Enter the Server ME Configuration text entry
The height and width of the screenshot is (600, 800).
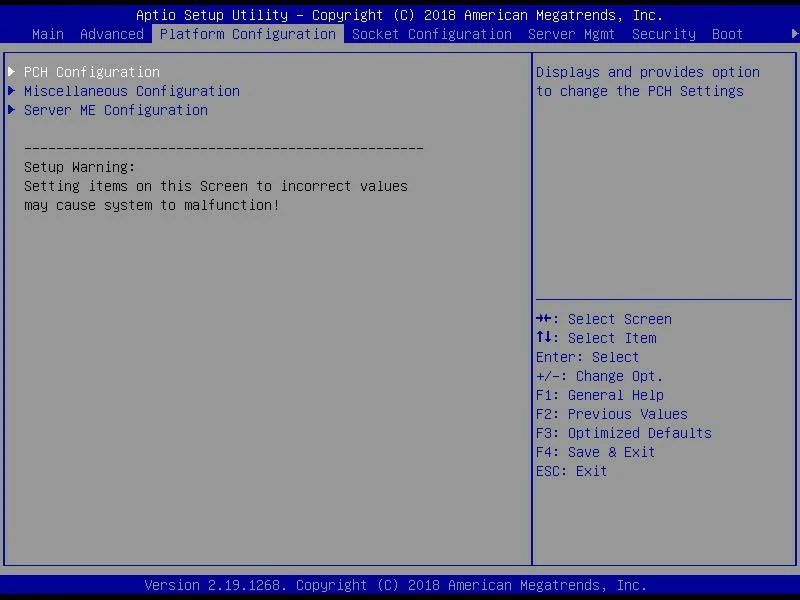pyautogui.click(x=116, y=110)
